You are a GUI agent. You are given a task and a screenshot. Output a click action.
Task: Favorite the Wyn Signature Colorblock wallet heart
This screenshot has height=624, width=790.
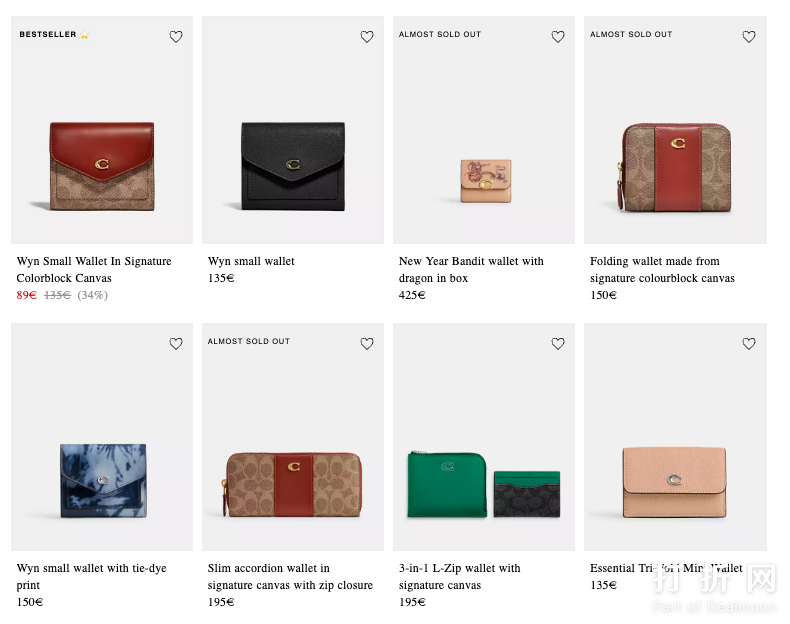tap(176, 37)
